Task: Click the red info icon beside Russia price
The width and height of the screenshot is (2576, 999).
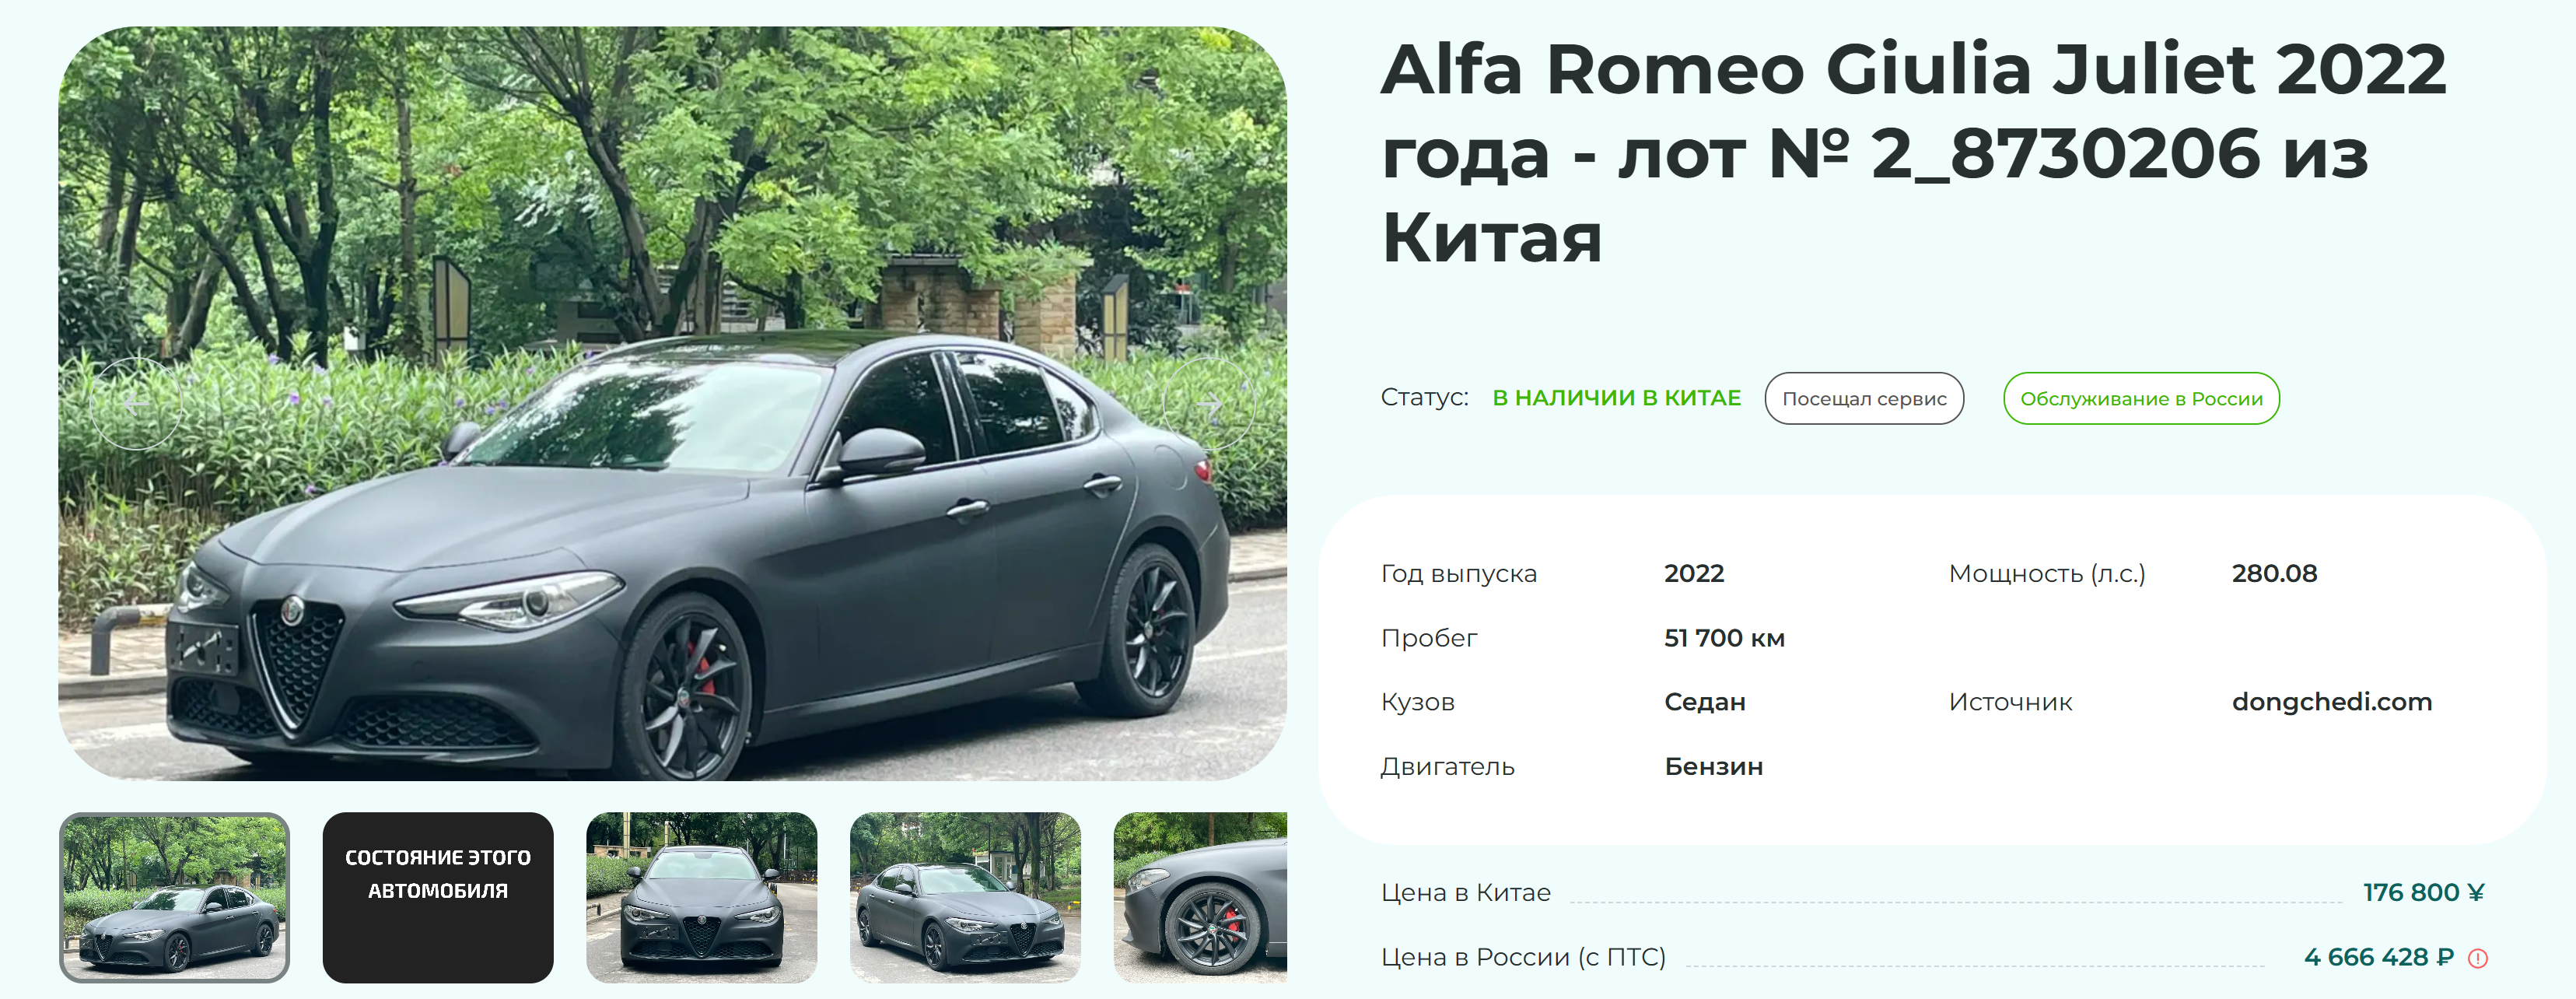Action: pyautogui.click(x=2478, y=958)
